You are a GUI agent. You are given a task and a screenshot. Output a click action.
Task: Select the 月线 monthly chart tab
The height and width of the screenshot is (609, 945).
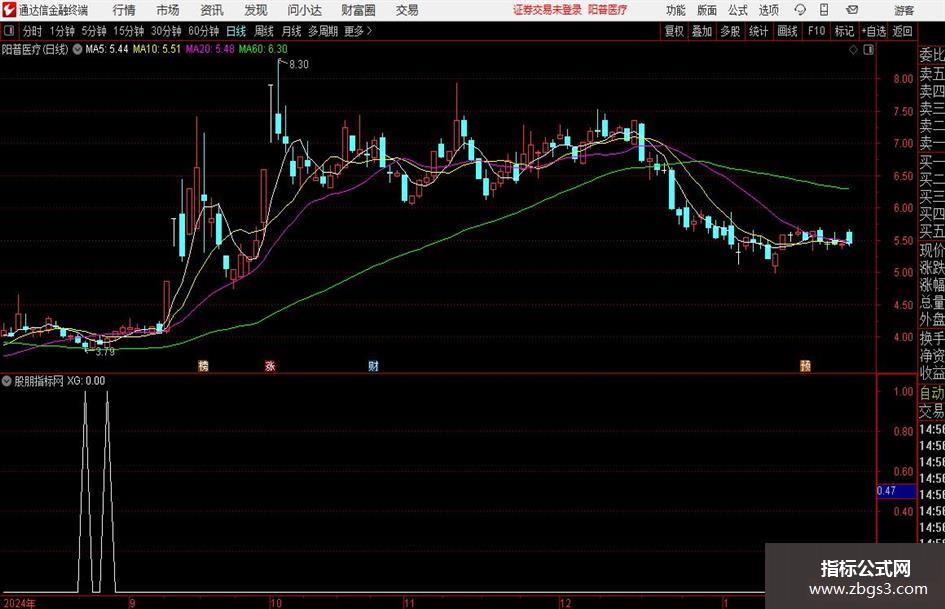(292, 31)
